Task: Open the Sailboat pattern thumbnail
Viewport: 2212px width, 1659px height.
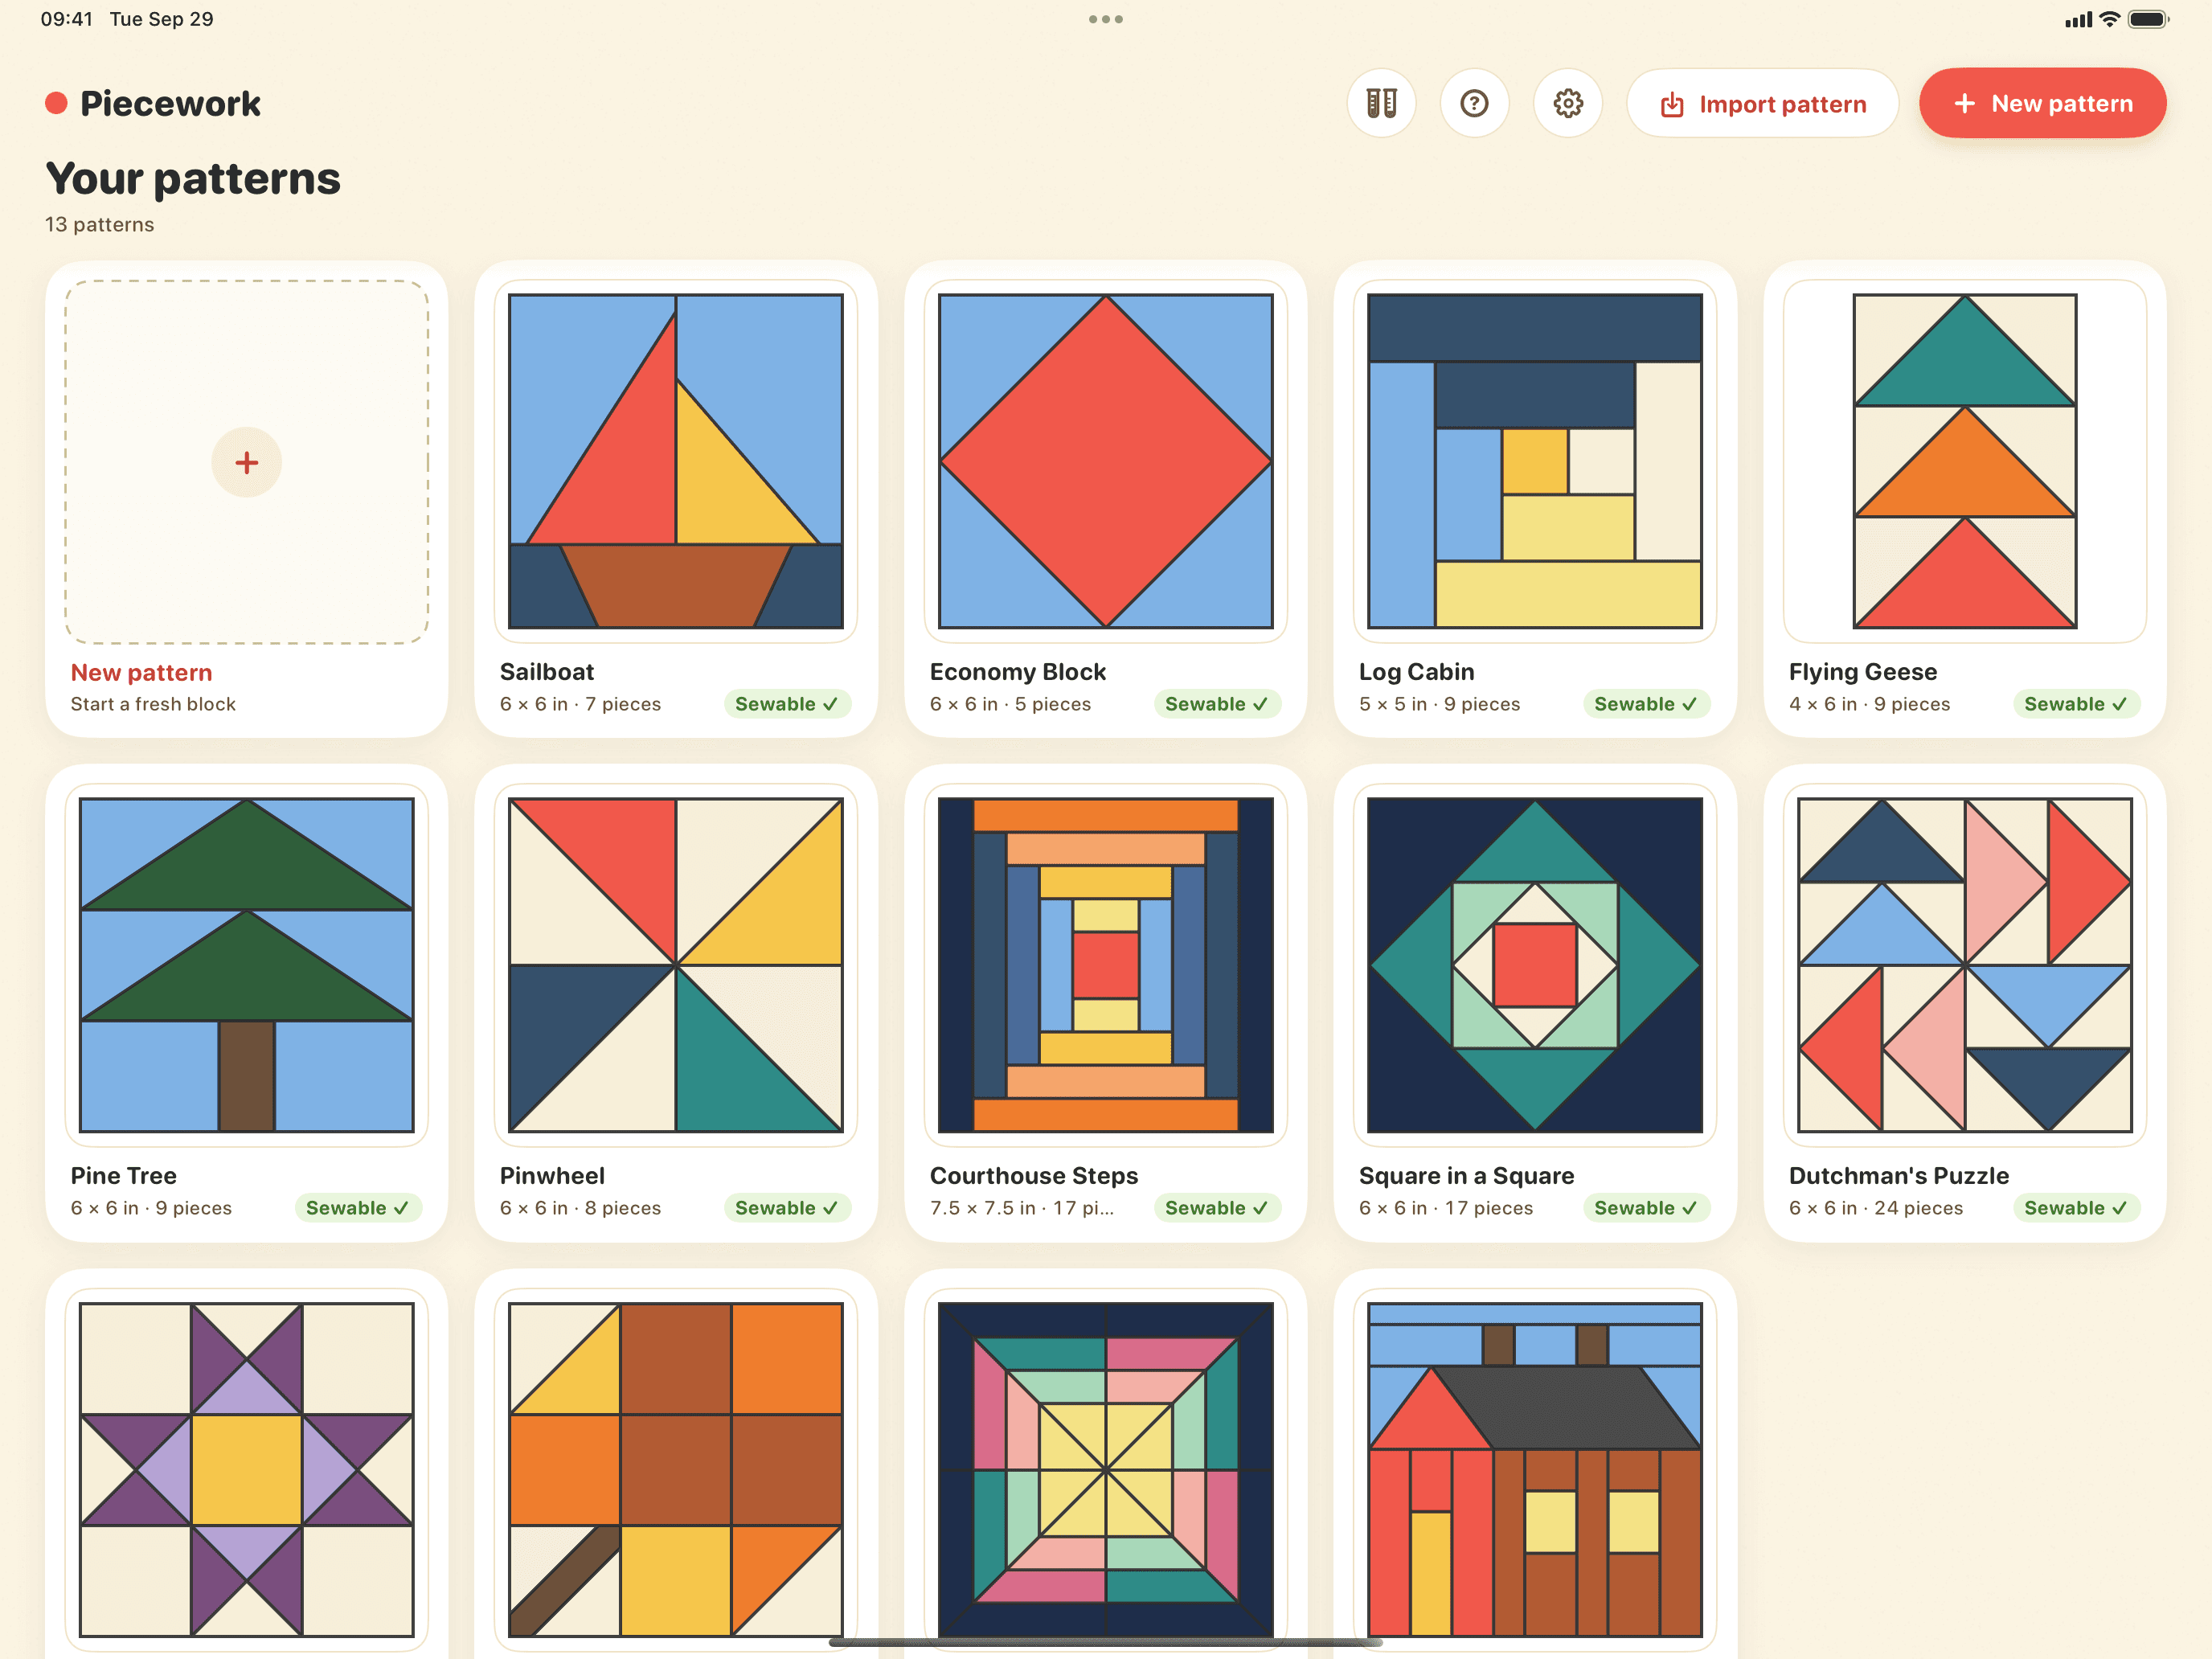Action: [x=676, y=461]
